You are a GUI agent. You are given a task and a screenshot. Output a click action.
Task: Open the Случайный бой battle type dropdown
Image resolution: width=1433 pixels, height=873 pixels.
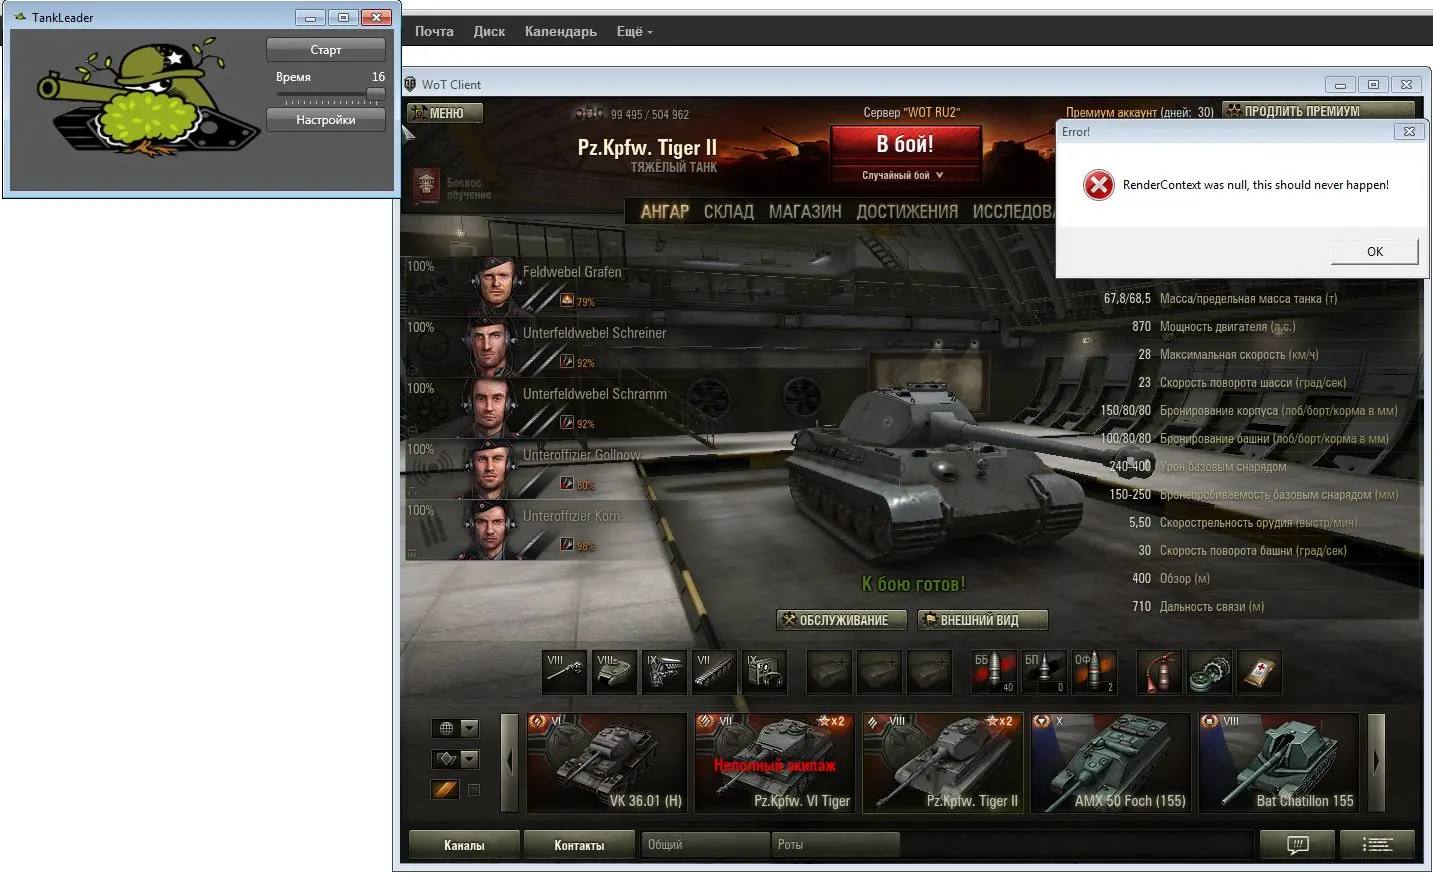(x=904, y=175)
